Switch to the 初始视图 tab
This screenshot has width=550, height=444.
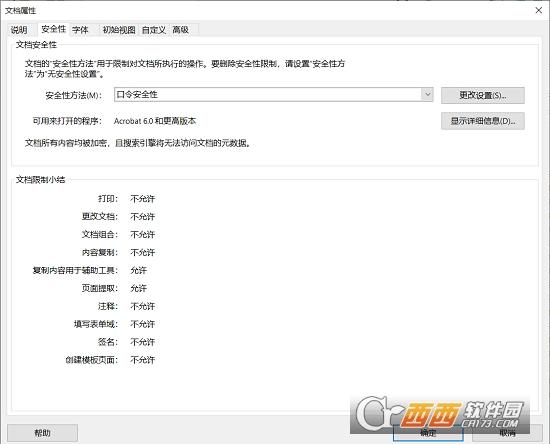click(x=119, y=30)
